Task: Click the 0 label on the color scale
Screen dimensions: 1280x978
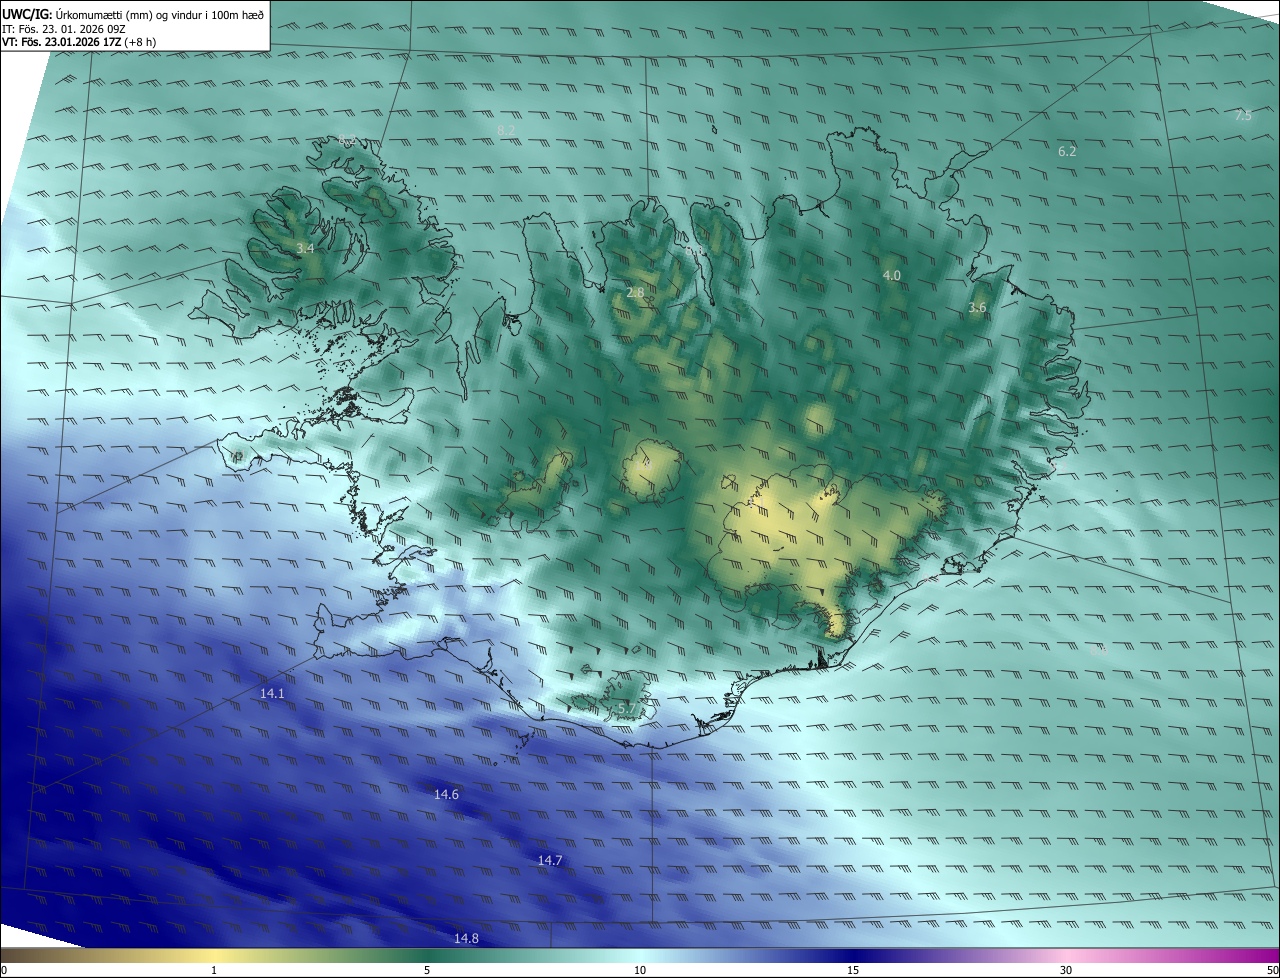Action: pos(4,971)
